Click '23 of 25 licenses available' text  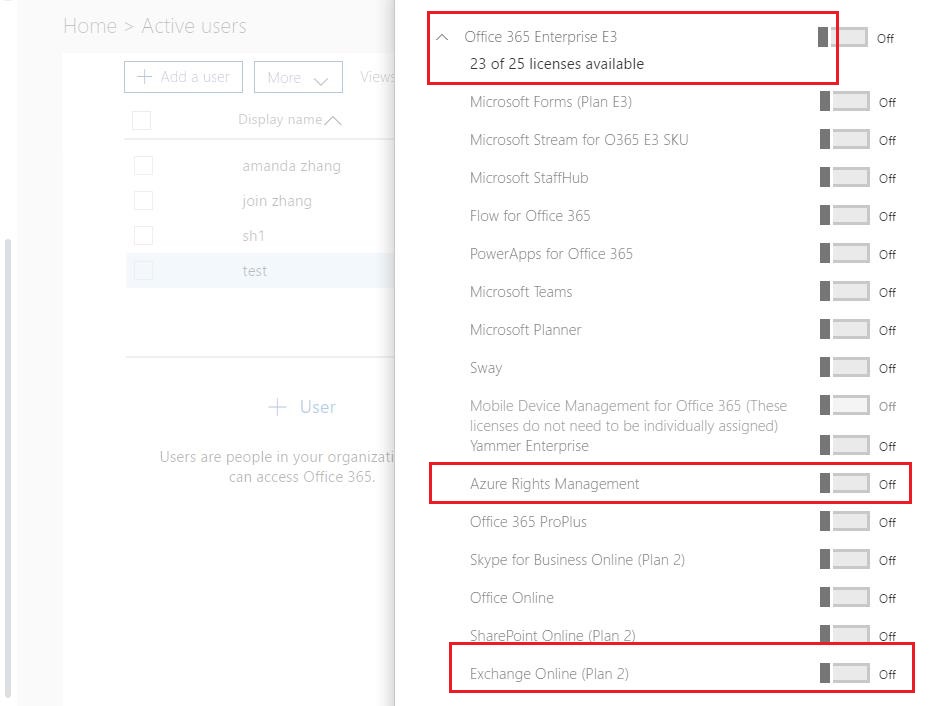click(x=557, y=64)
